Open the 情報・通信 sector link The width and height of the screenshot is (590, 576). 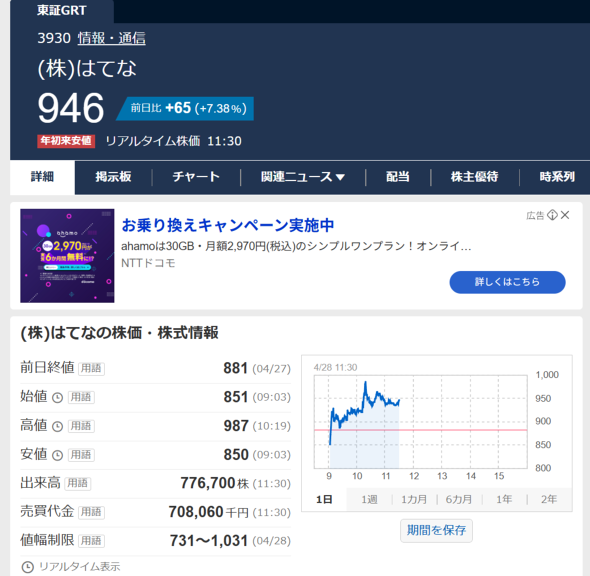tap(111, 38)
